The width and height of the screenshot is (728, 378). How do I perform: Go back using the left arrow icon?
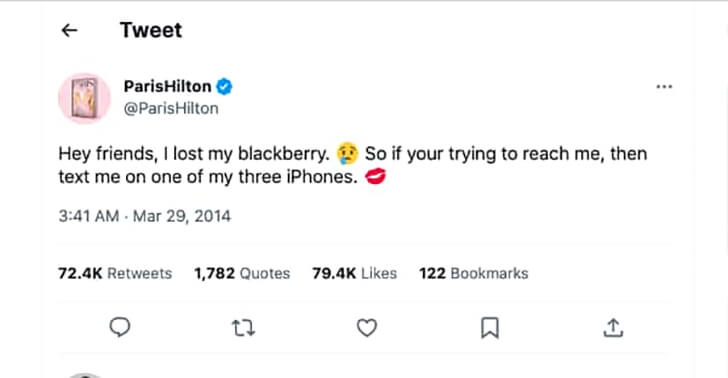[69, 31]
